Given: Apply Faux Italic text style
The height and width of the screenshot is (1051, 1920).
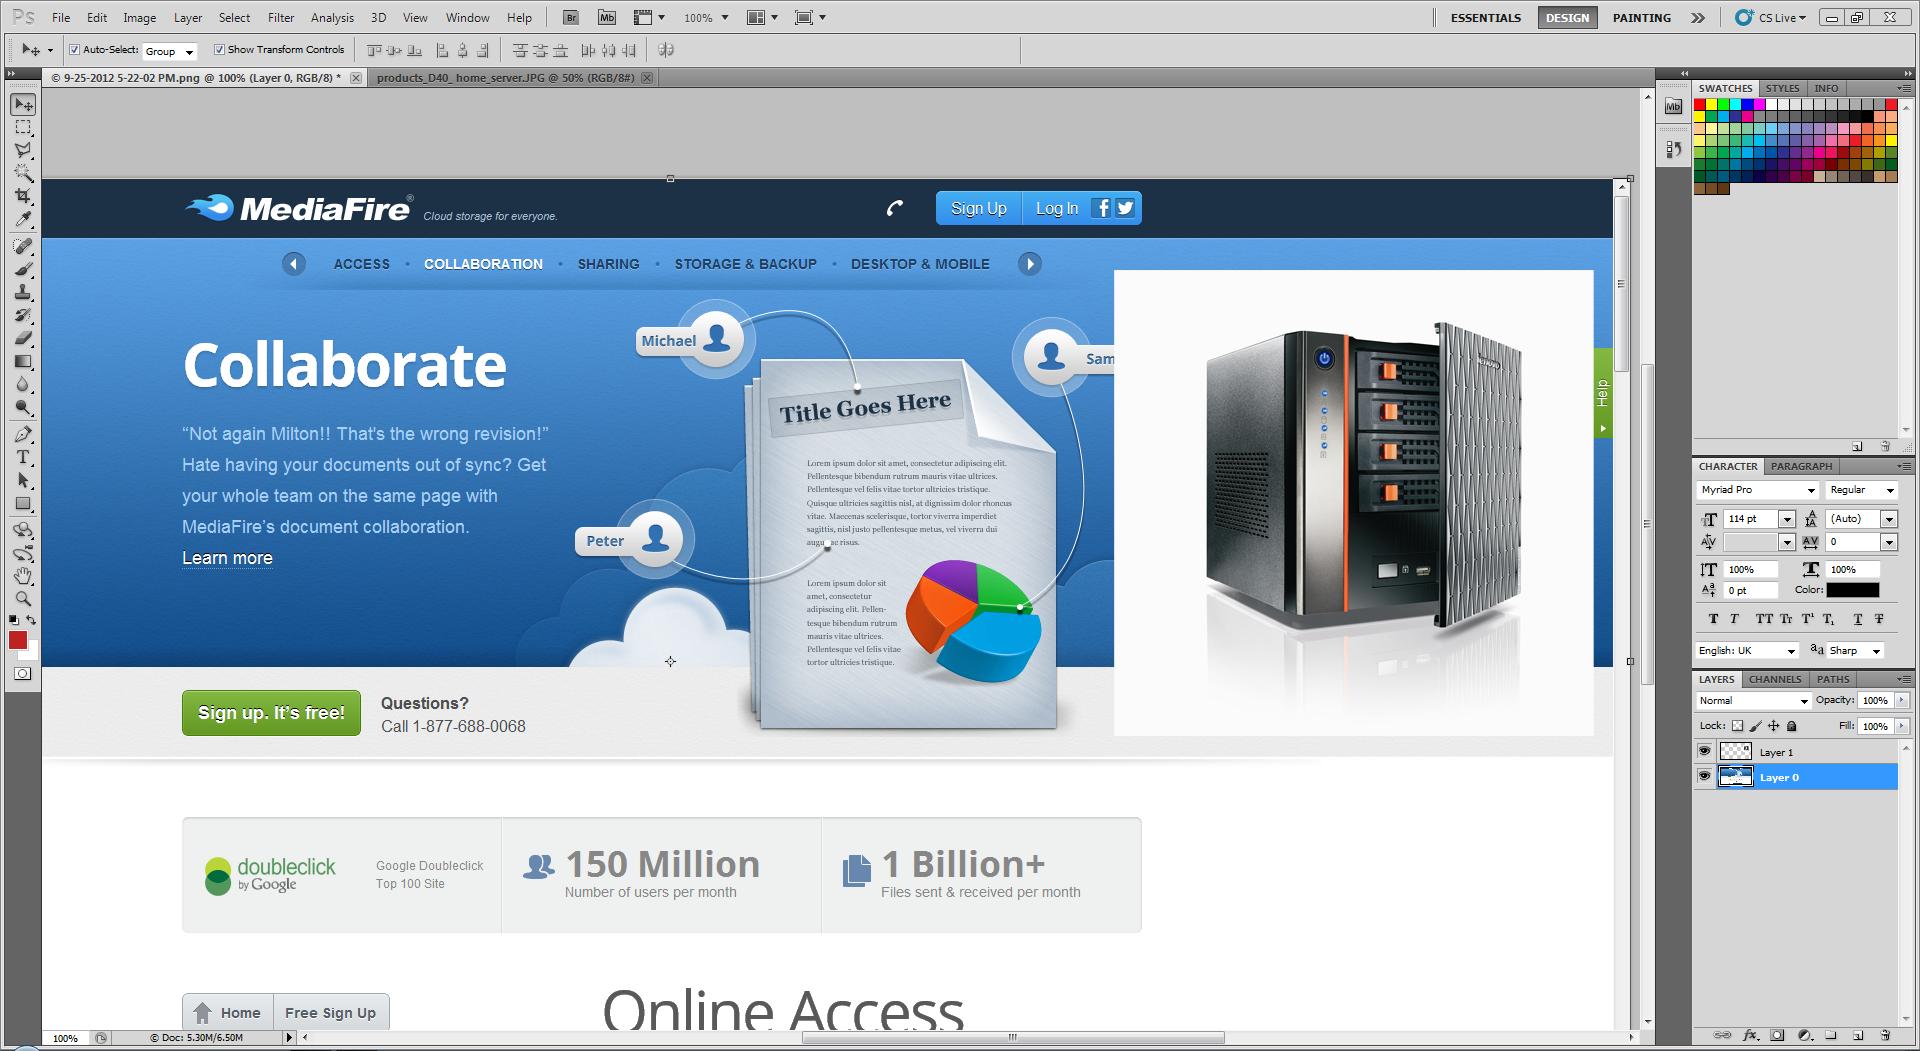Looking at the screenshot, I should tap(1734, 619).
